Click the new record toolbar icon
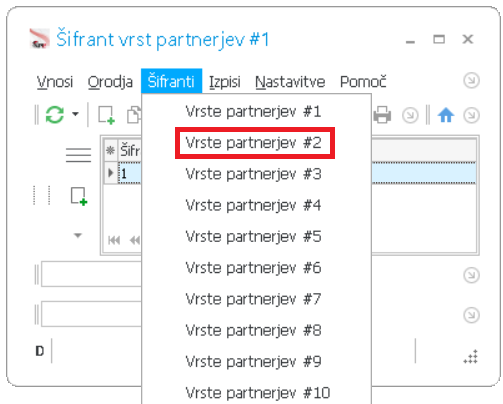The width and height of the screenshot is (503, 404). (x=106, y=115)
